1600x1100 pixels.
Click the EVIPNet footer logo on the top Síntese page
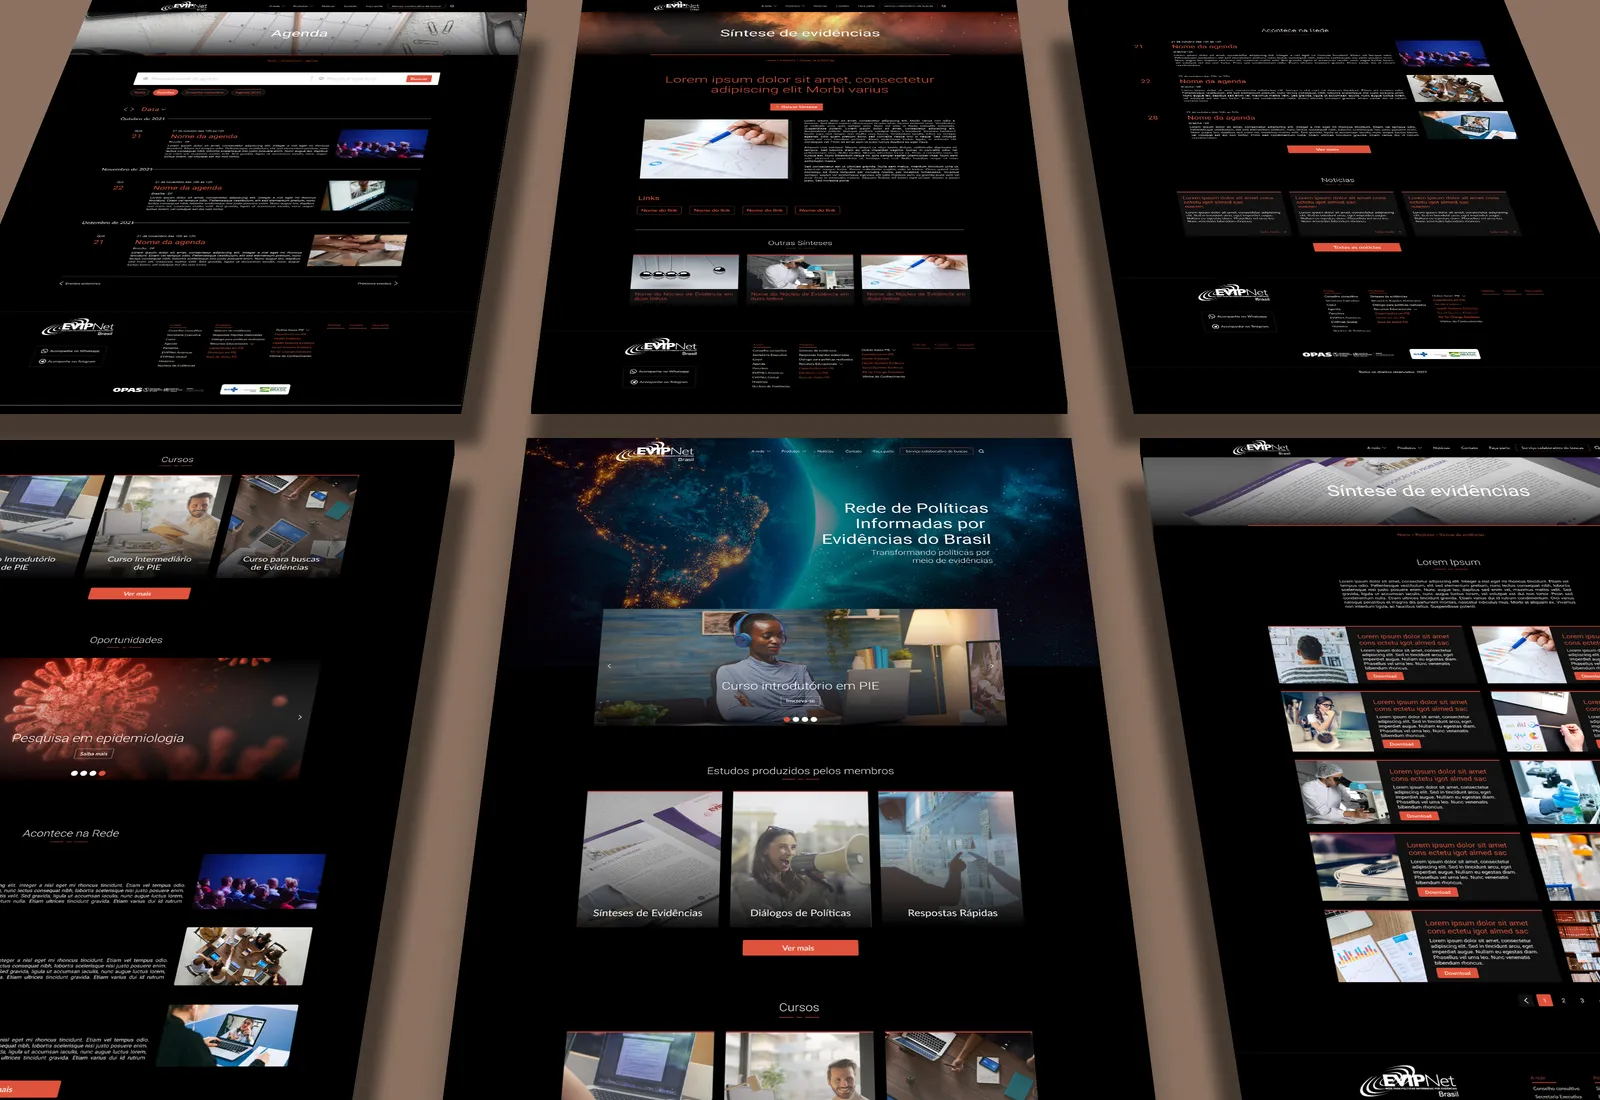pos(661,347)
